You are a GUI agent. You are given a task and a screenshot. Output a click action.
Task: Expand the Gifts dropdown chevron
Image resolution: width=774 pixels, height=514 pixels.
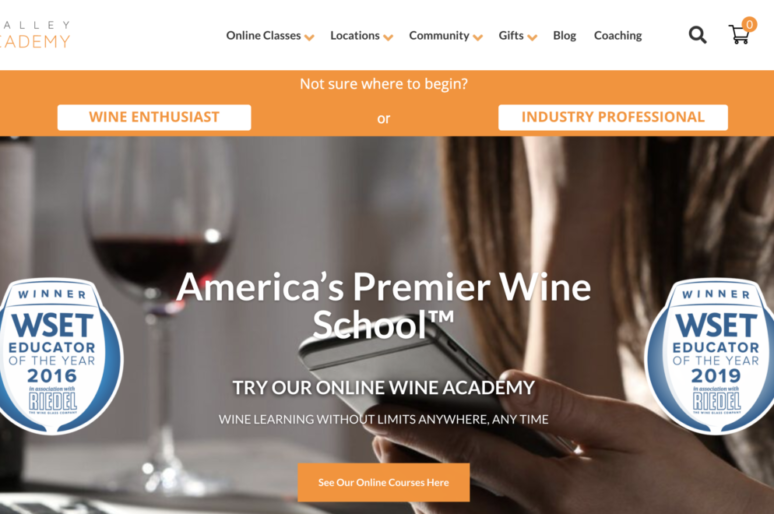click(x=532, y=38)
